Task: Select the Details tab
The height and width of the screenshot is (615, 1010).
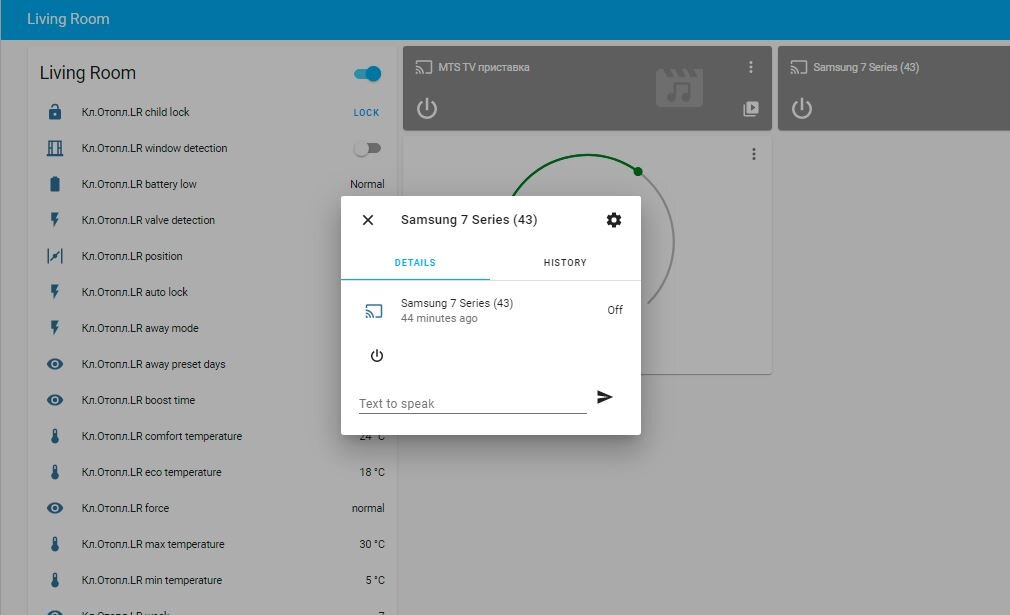Action: point(415,263)
